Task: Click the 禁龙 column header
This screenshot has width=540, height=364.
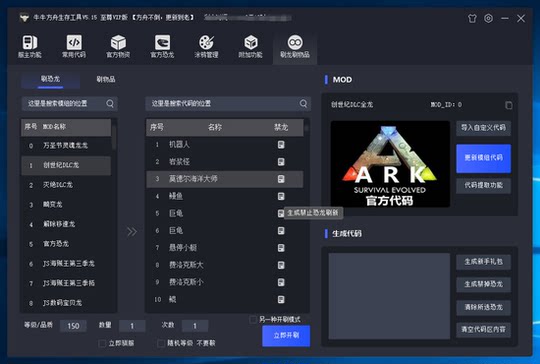Action: click(281, 127)
